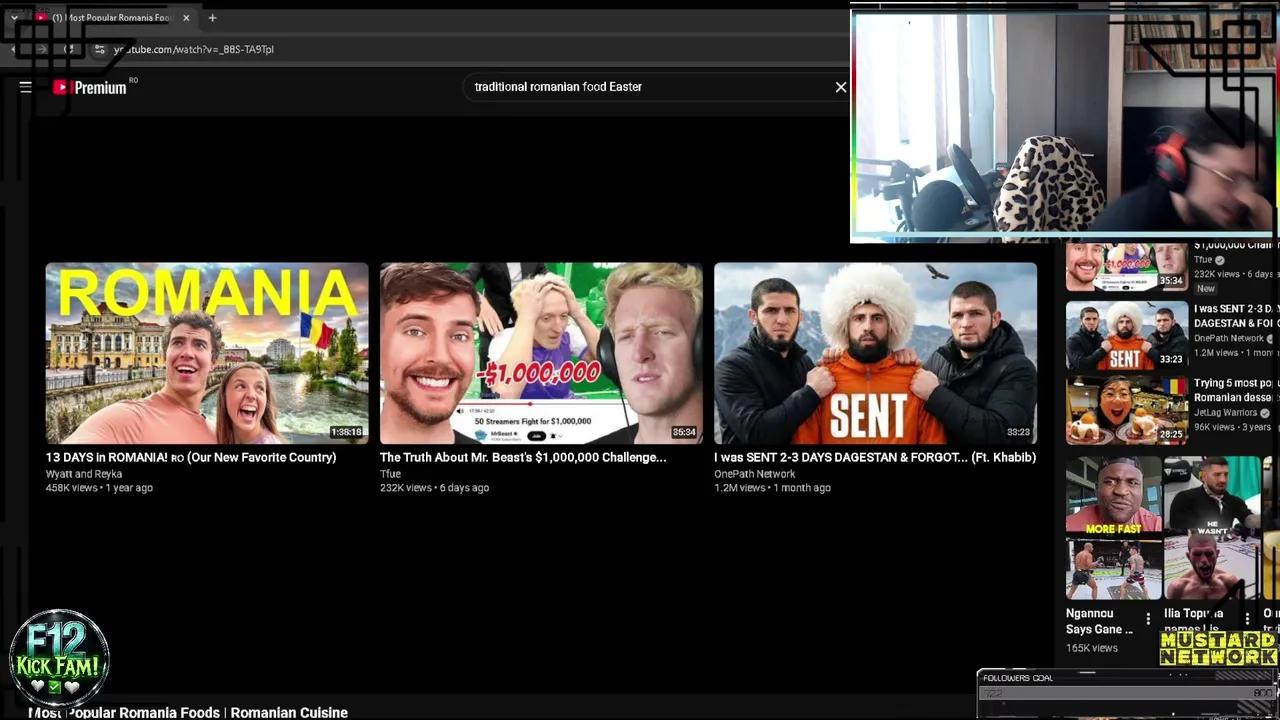The width and height of the screenshot is (1280, 720).
Task: Click the browser forward arrow
Action: tap(40, 49)
